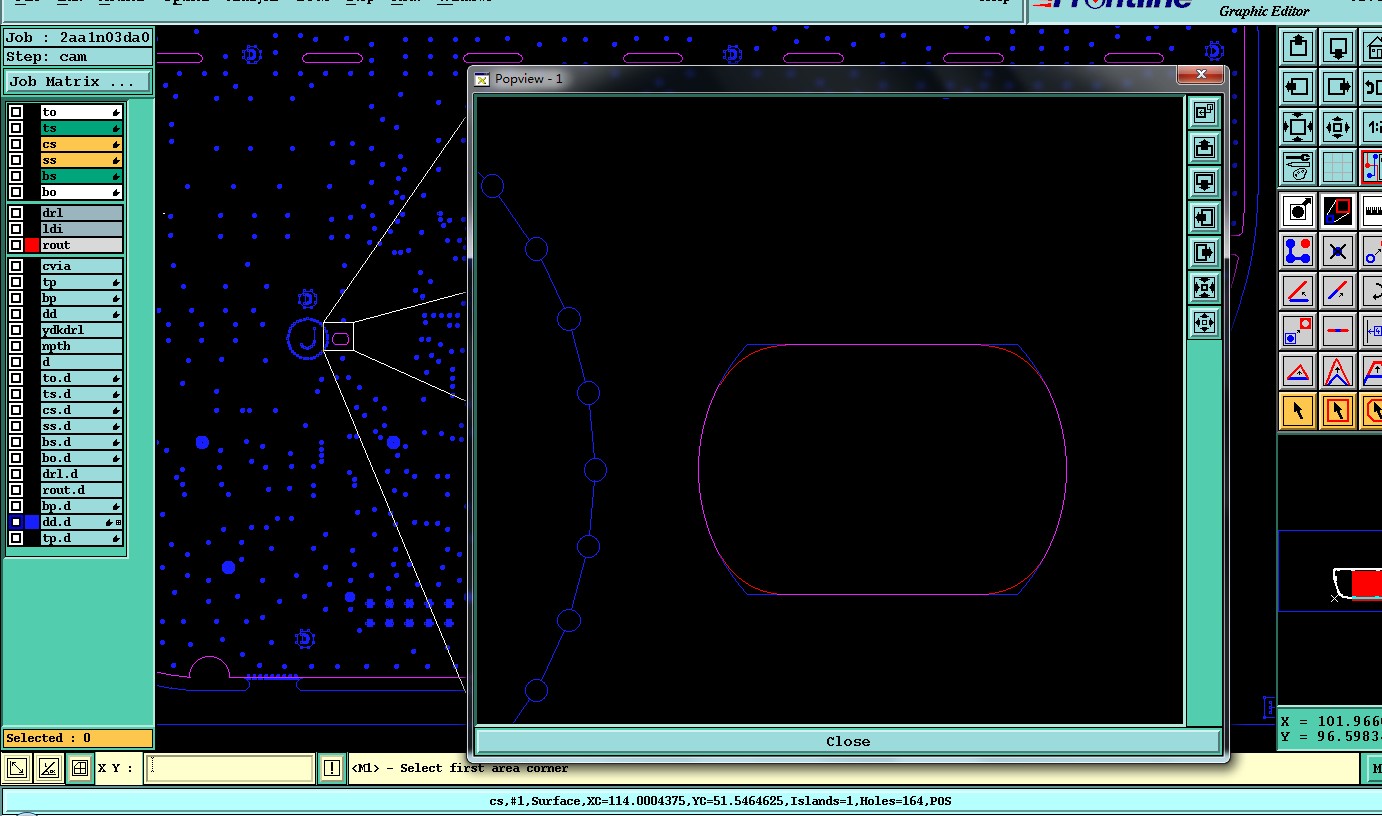Toggle display checkbox for layer rout
The image size is (1382, 816).
pyautogui.click(x=16, y=245)
